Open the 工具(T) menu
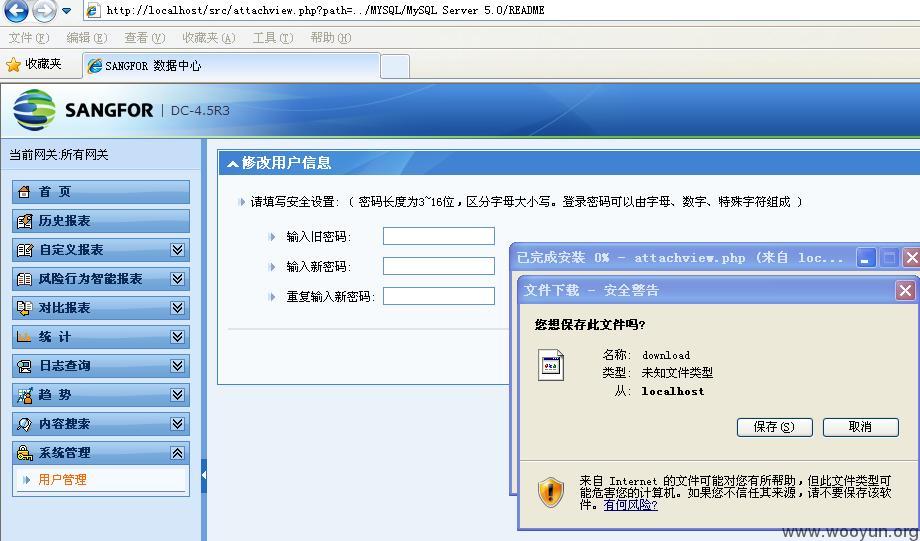 click(x=272, y=38)
